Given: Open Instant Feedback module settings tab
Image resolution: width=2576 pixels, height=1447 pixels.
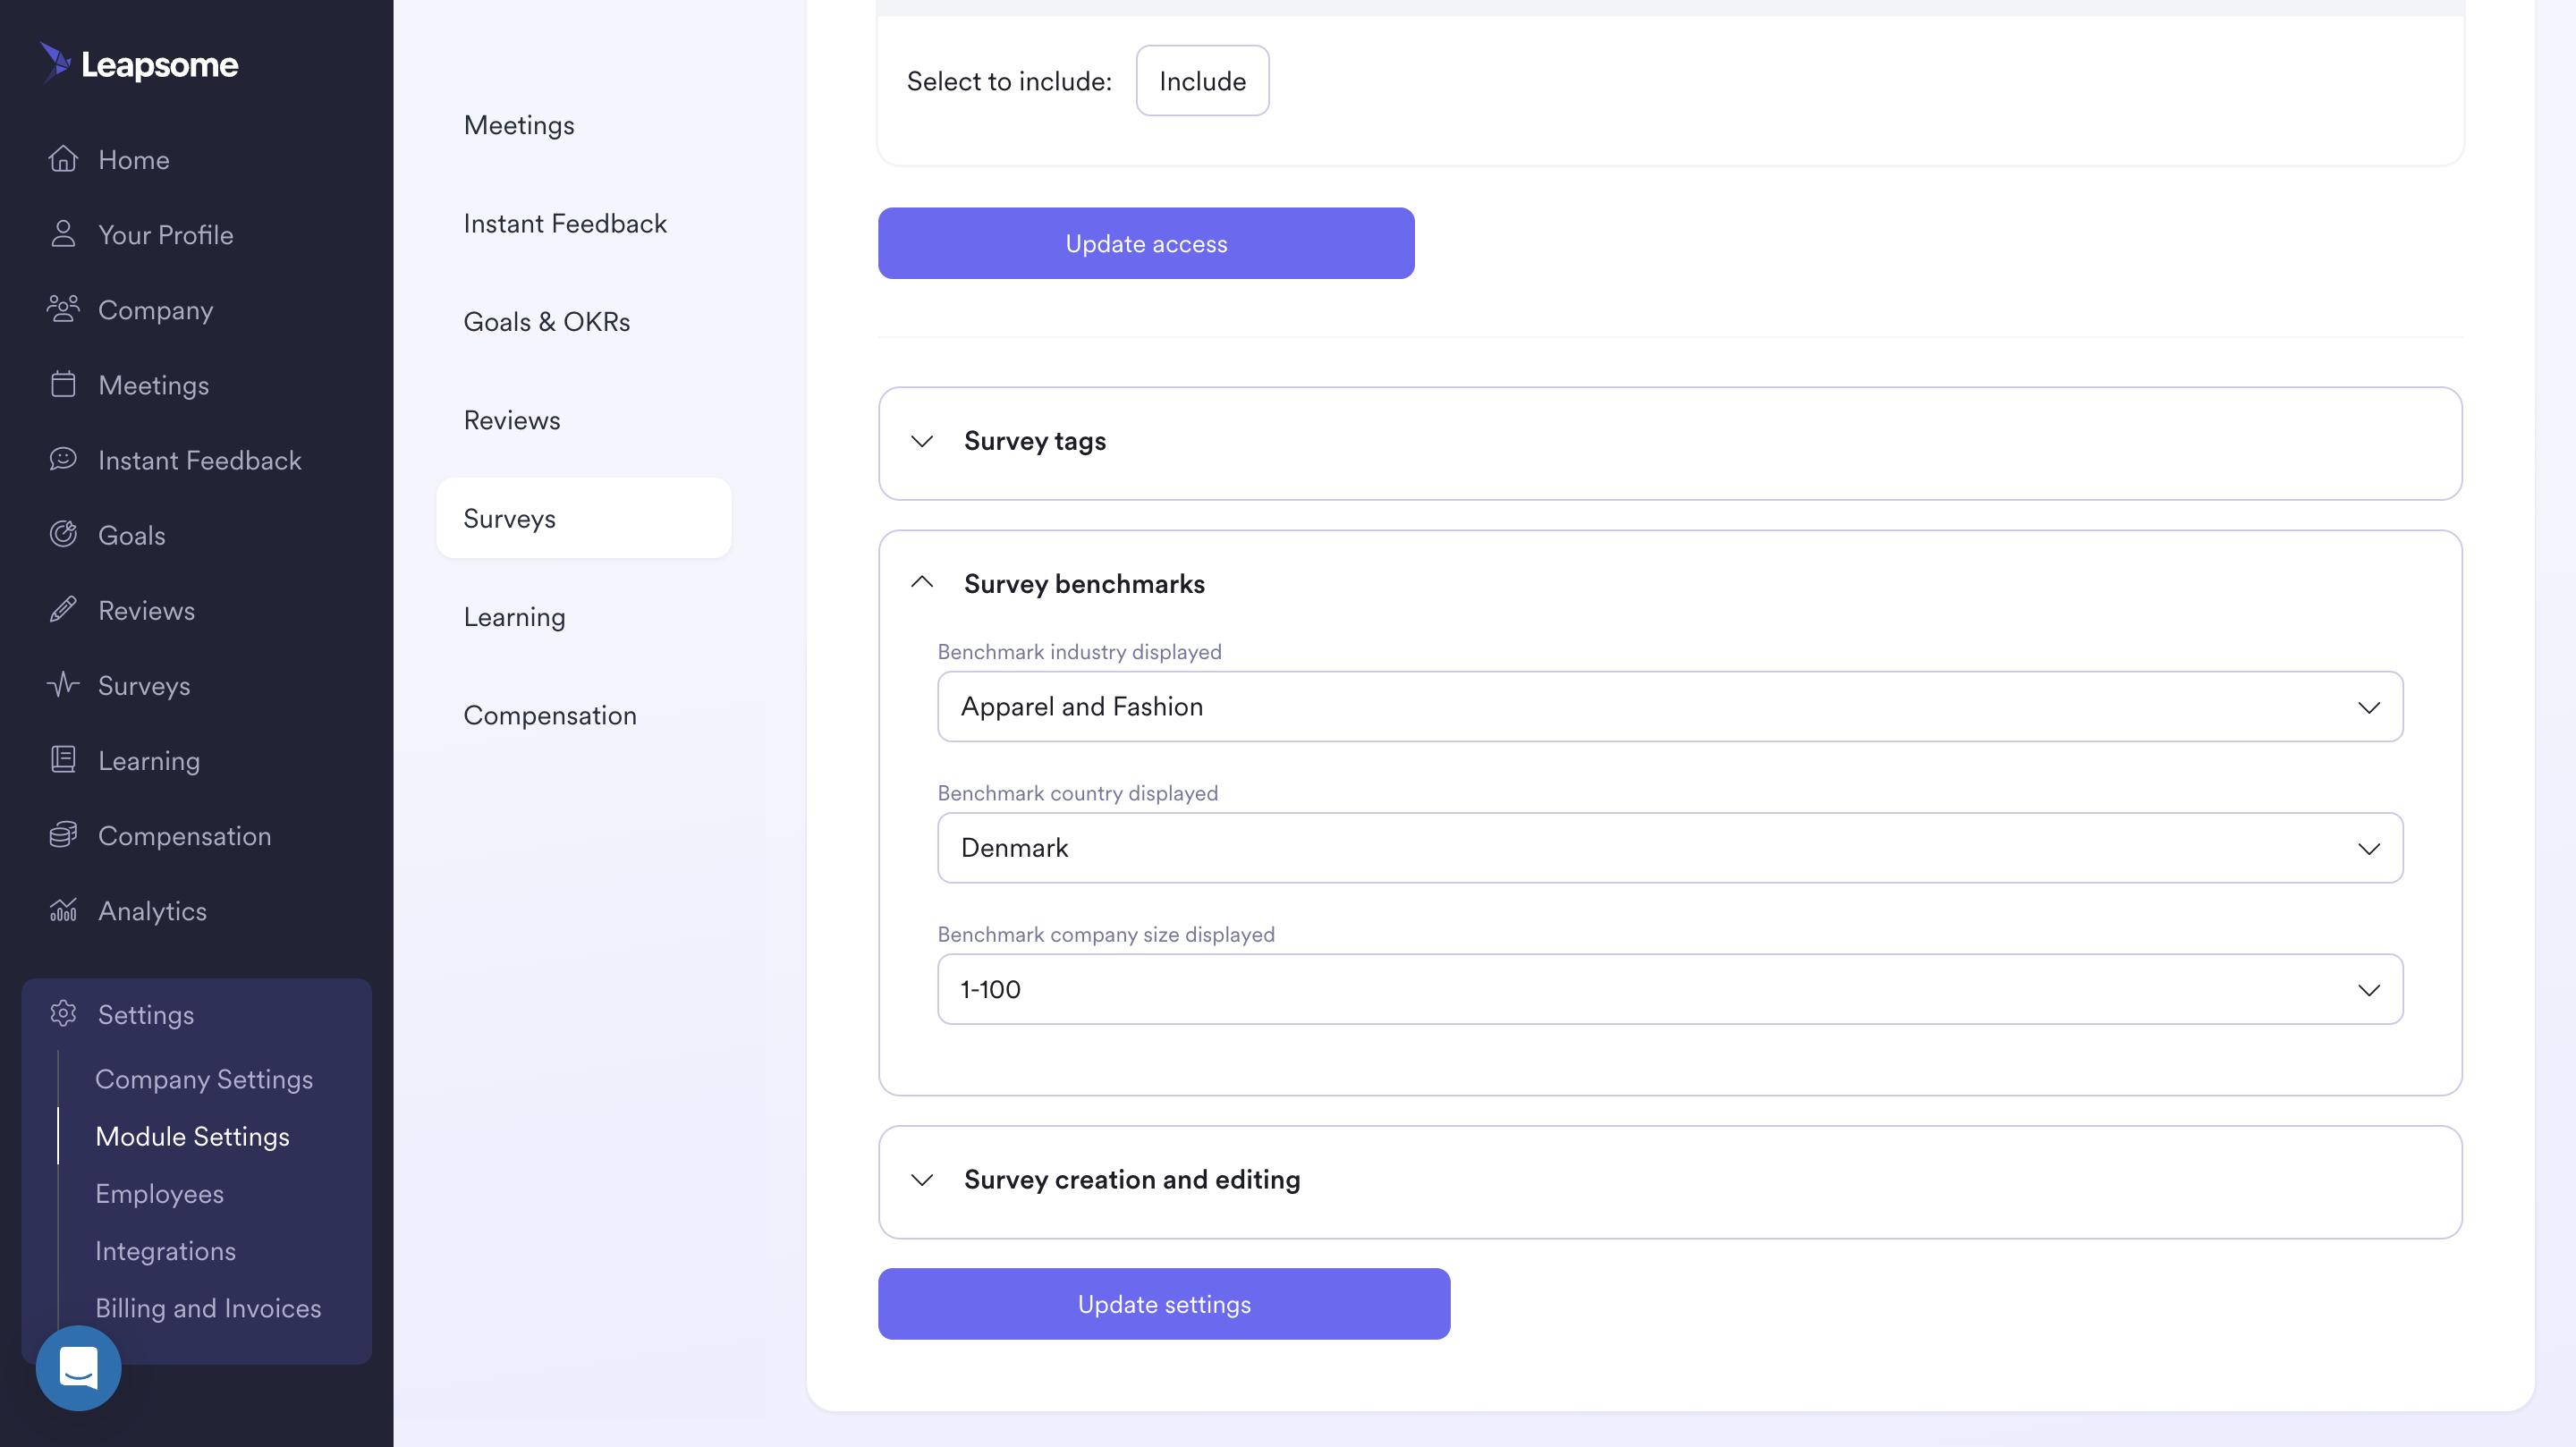Looking at the screenshot, I should (584, 223).
